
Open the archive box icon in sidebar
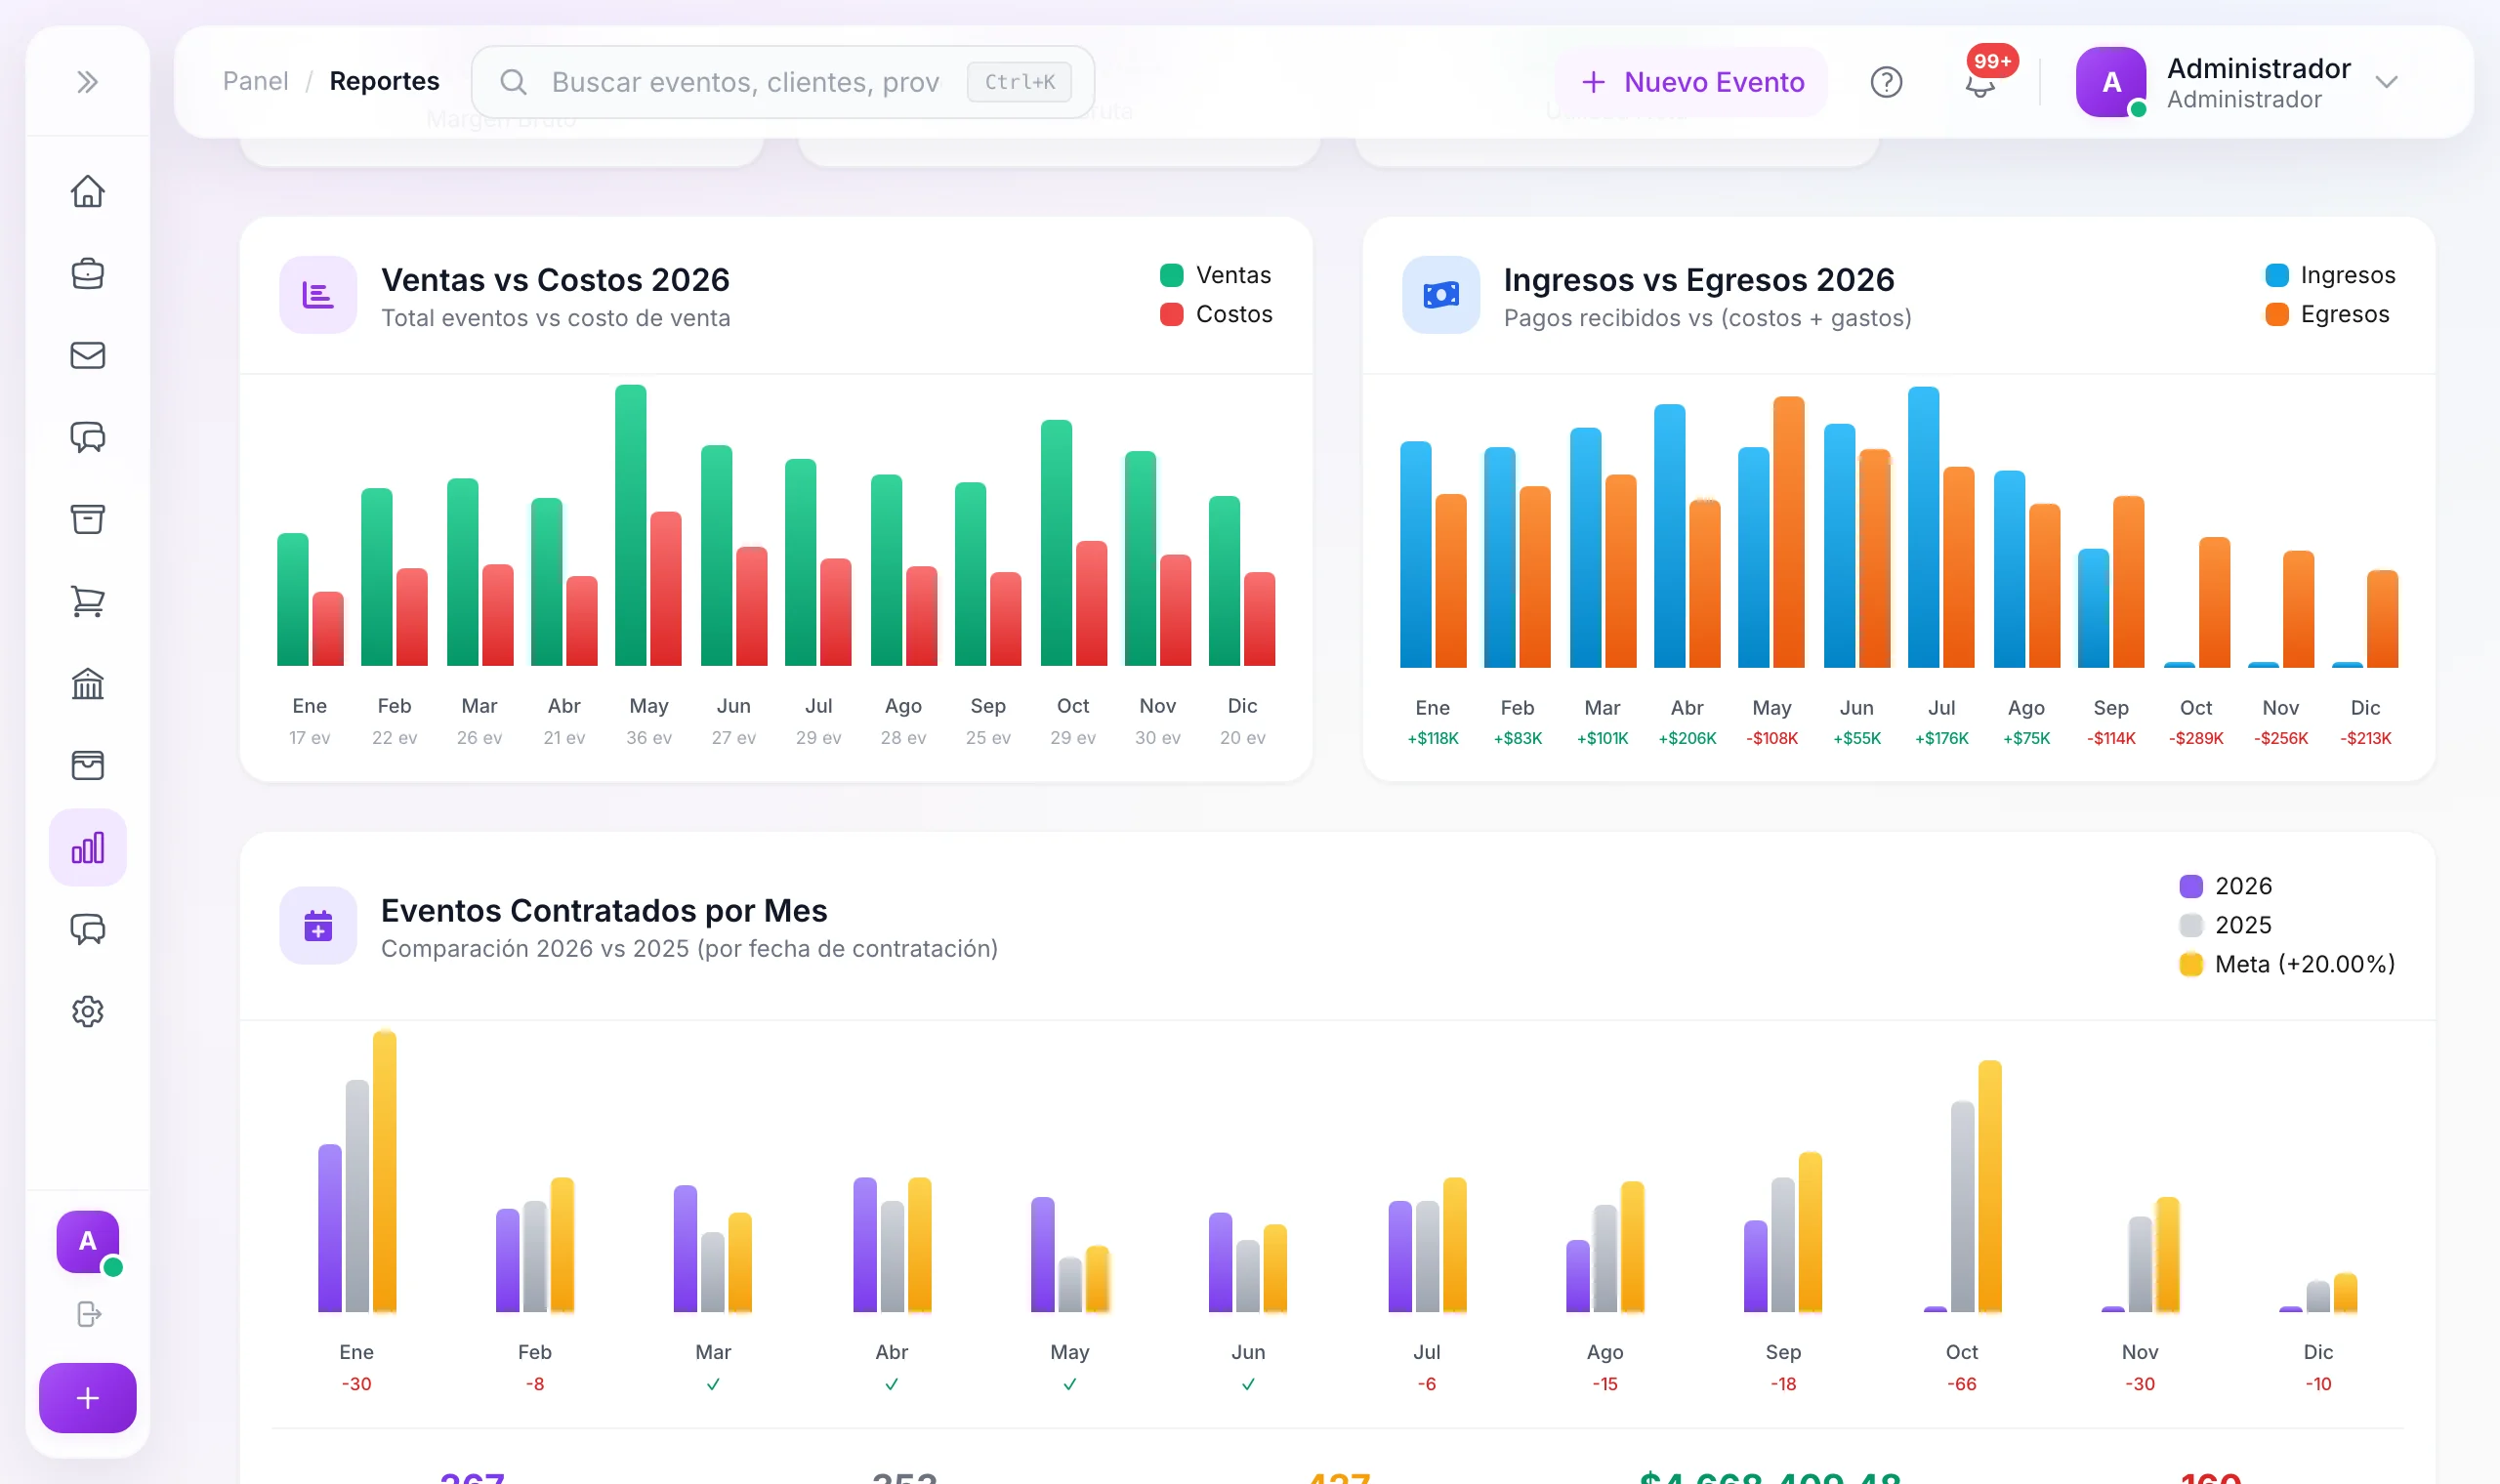click(88, 519)
